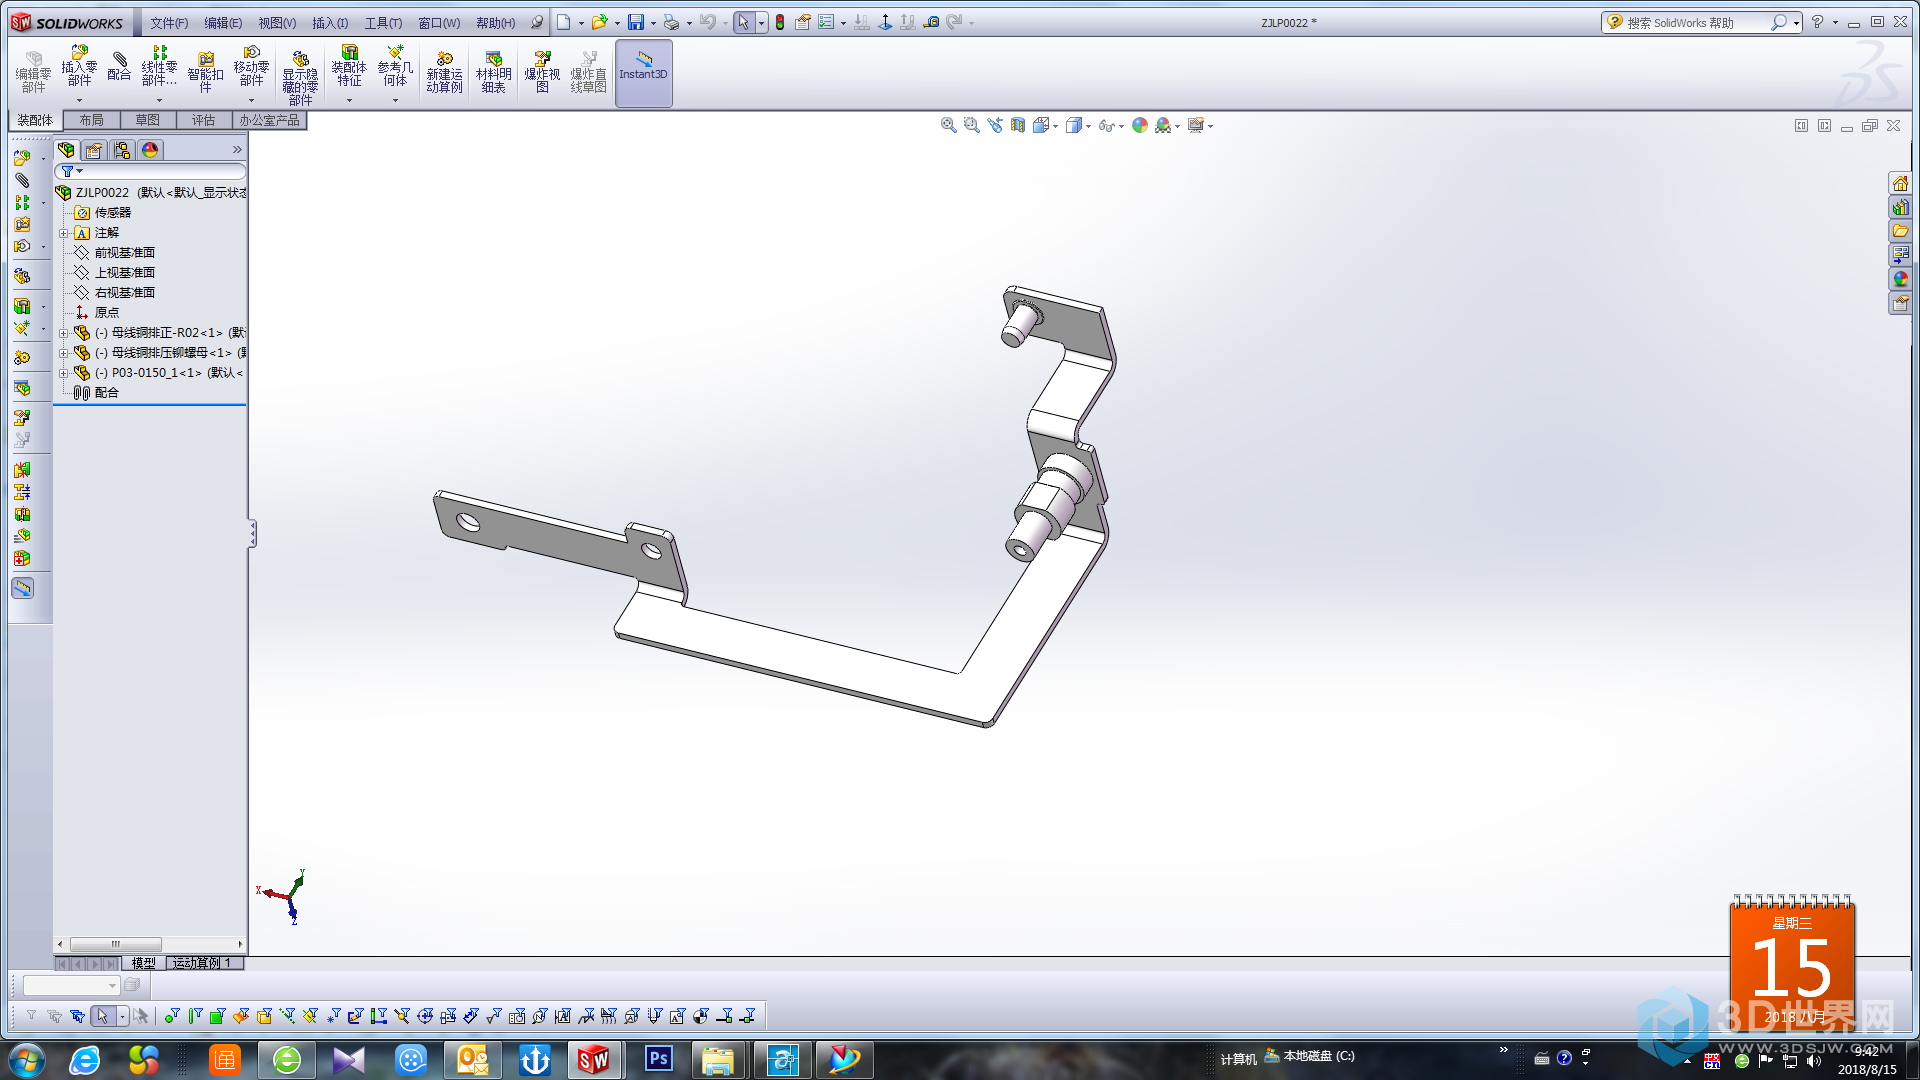
Task: Open FeatureManager design tree tab
Action: click(66, 150)
